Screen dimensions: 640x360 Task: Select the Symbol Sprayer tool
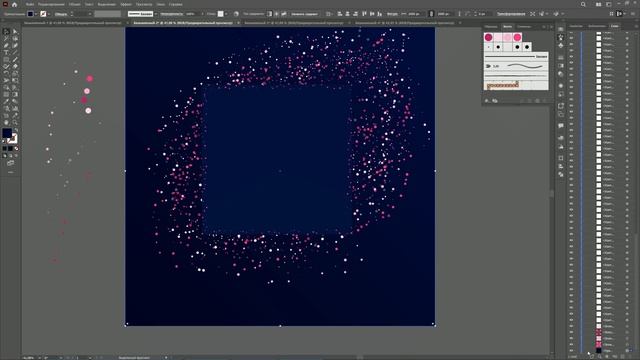pyautogui.click(x=6, y=109)
